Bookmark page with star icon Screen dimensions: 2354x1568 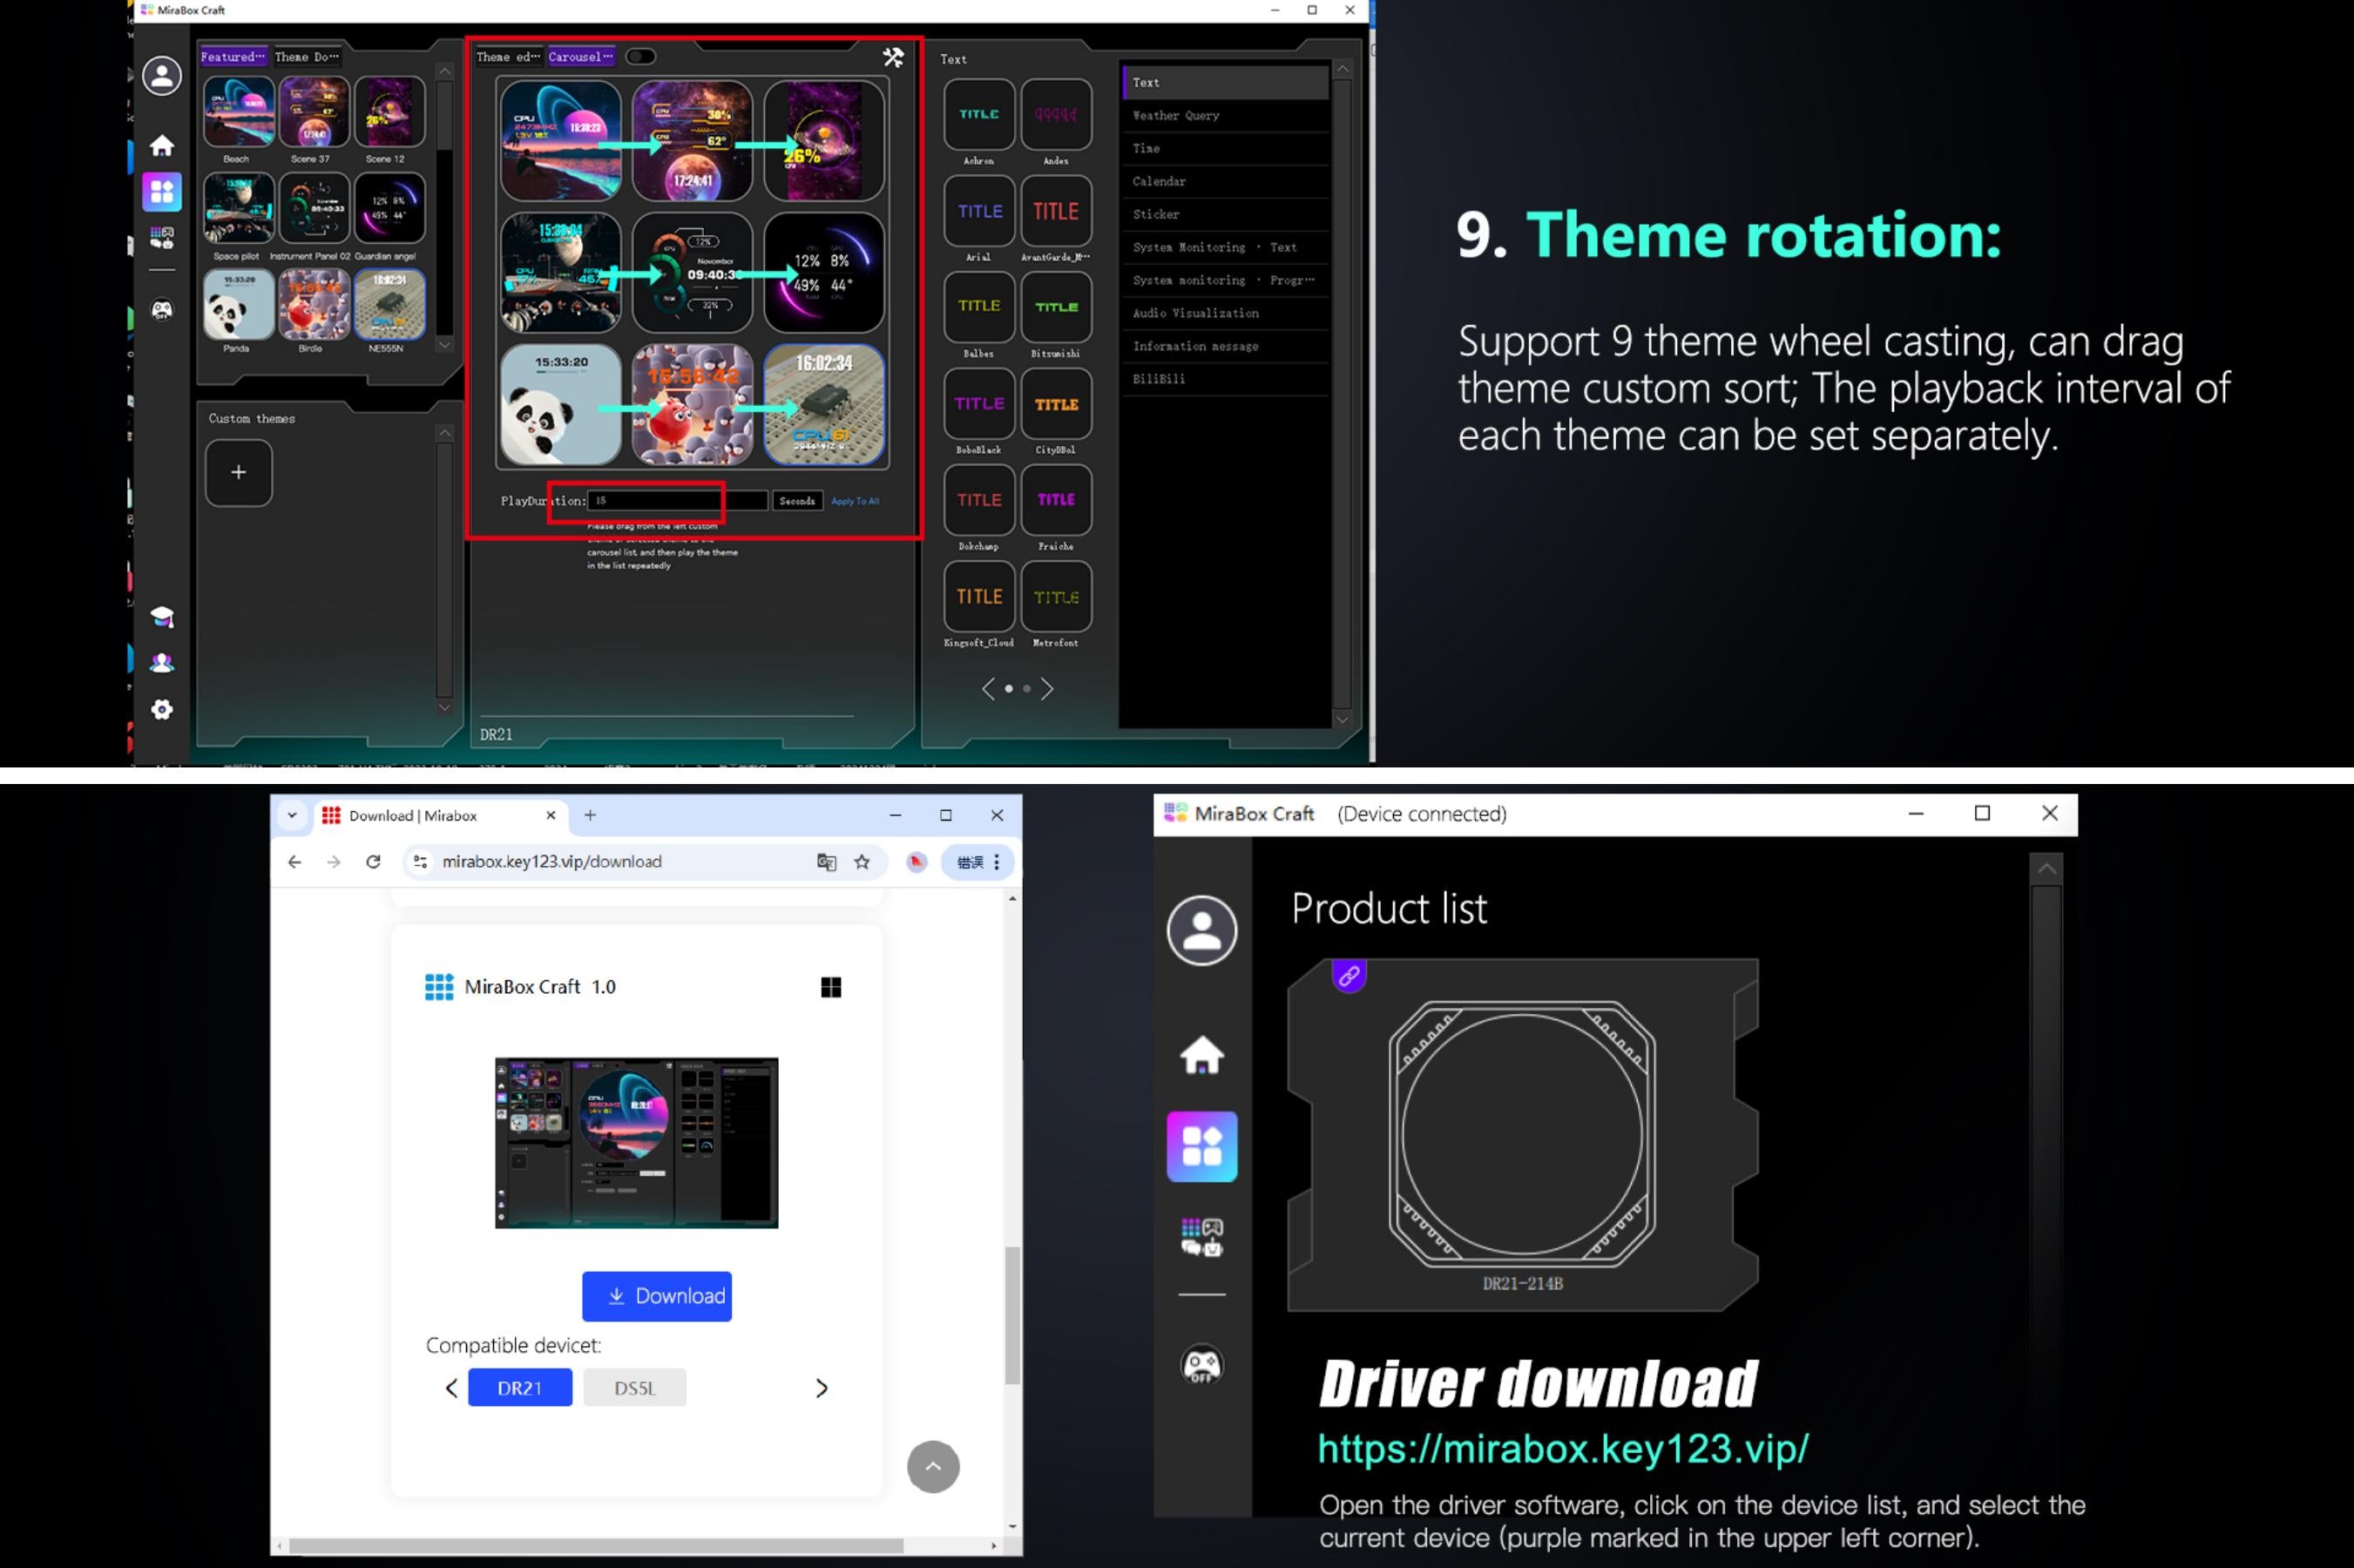click(862, 862)
